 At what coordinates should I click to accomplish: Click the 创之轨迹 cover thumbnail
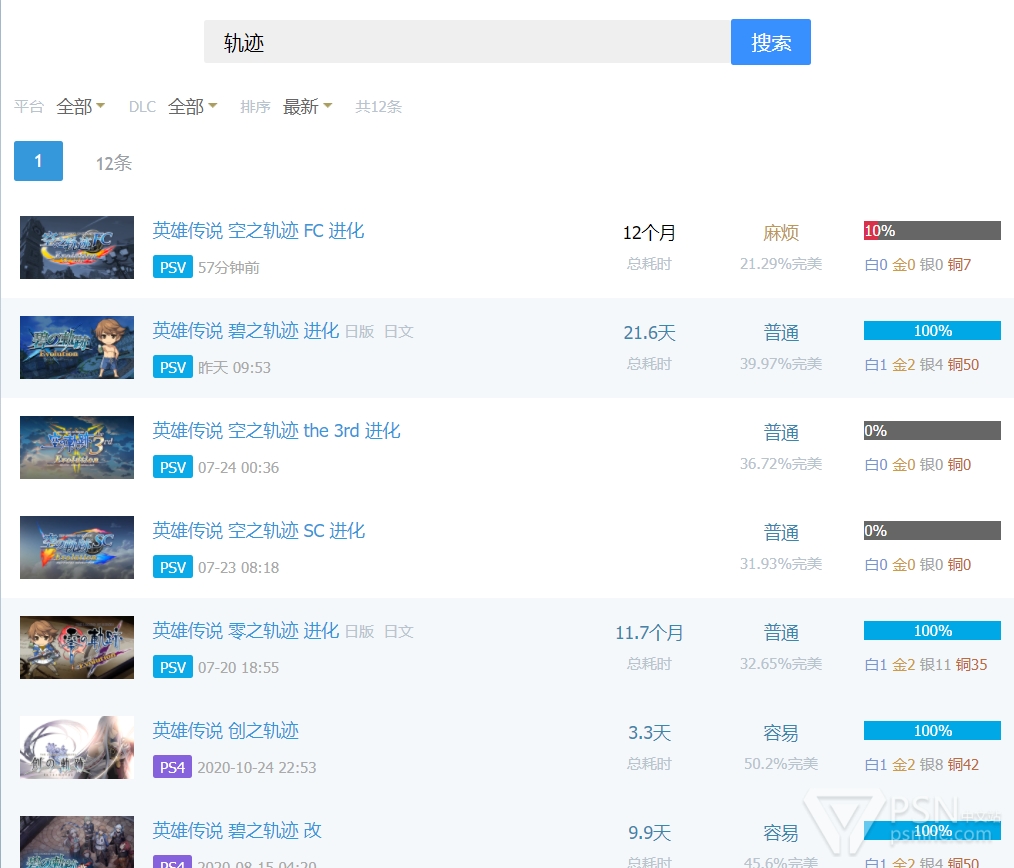[77, 747]
